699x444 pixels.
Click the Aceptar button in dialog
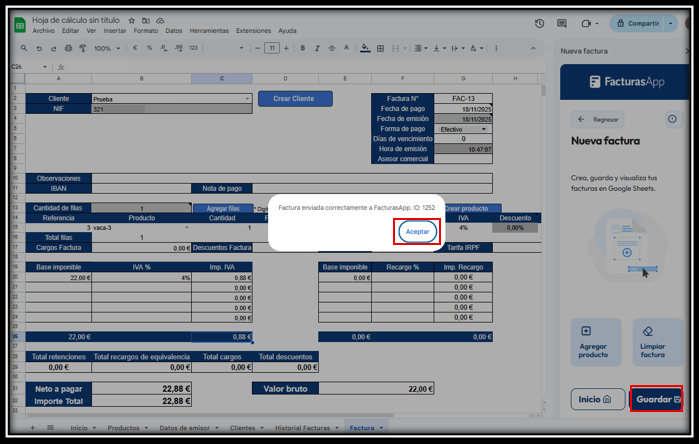(x=417, y=231)
